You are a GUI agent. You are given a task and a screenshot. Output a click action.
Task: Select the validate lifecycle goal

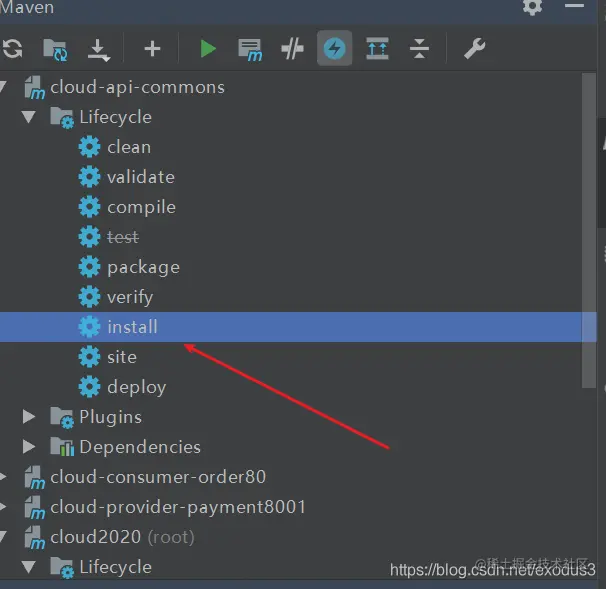coord(141,177)
